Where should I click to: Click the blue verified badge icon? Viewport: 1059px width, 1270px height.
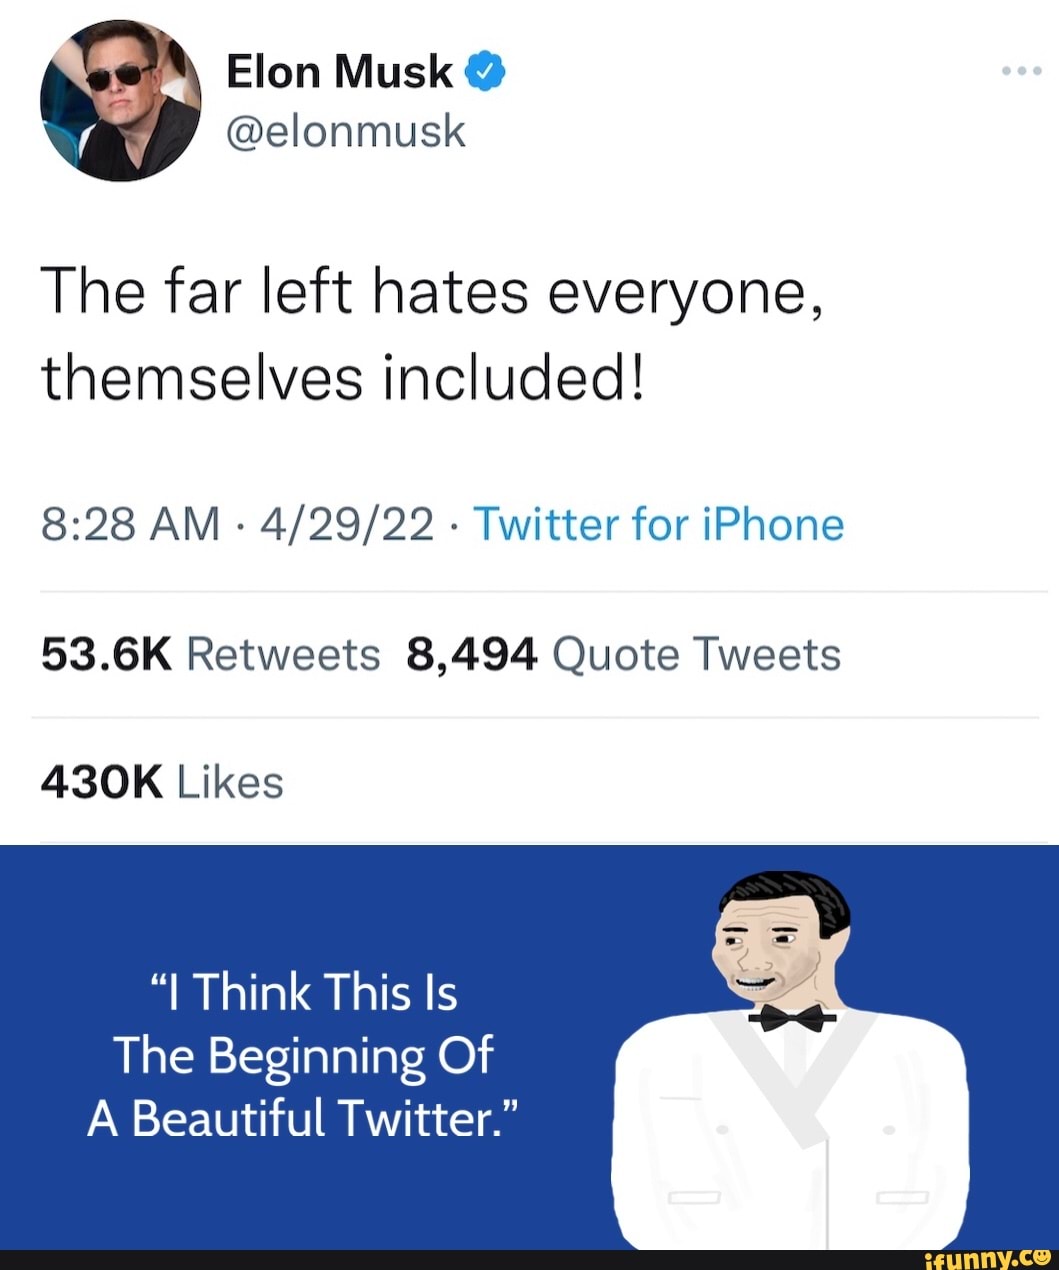tap(486, 71)
